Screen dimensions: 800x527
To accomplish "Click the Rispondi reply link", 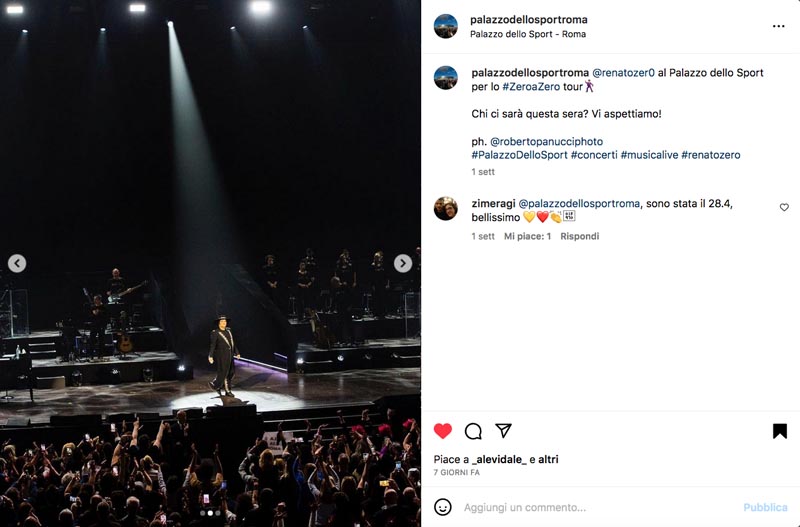I will pyautogui.click(x=580, y=236).
